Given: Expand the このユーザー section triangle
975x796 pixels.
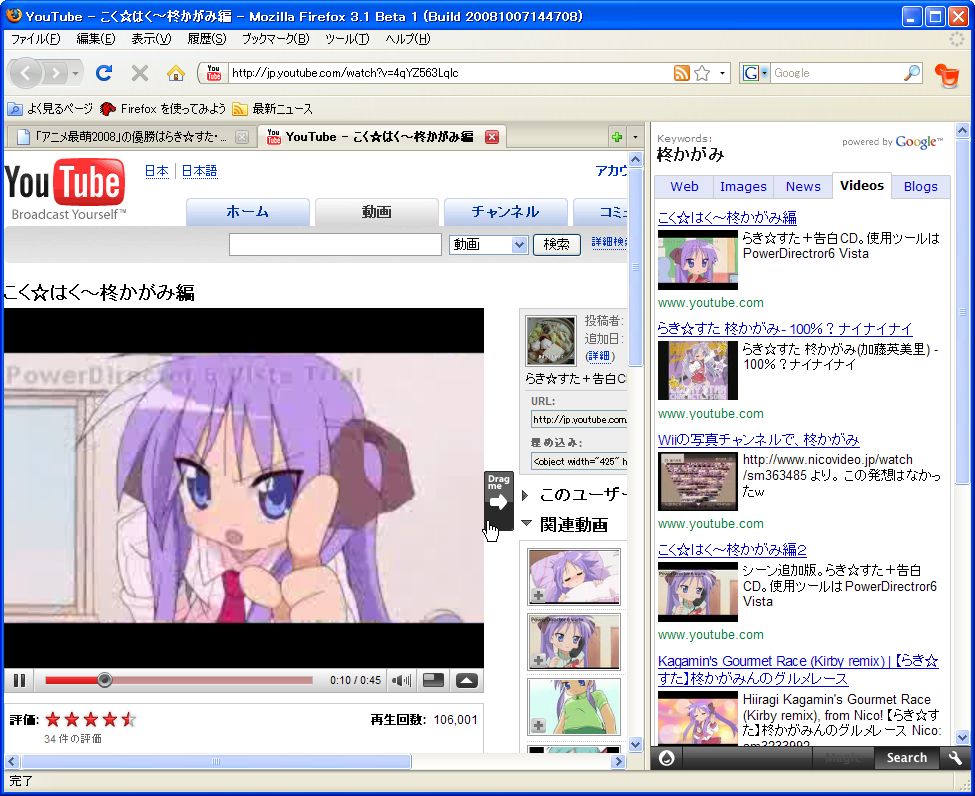Looking at the screenshot, I should click(x=525, y=495).
